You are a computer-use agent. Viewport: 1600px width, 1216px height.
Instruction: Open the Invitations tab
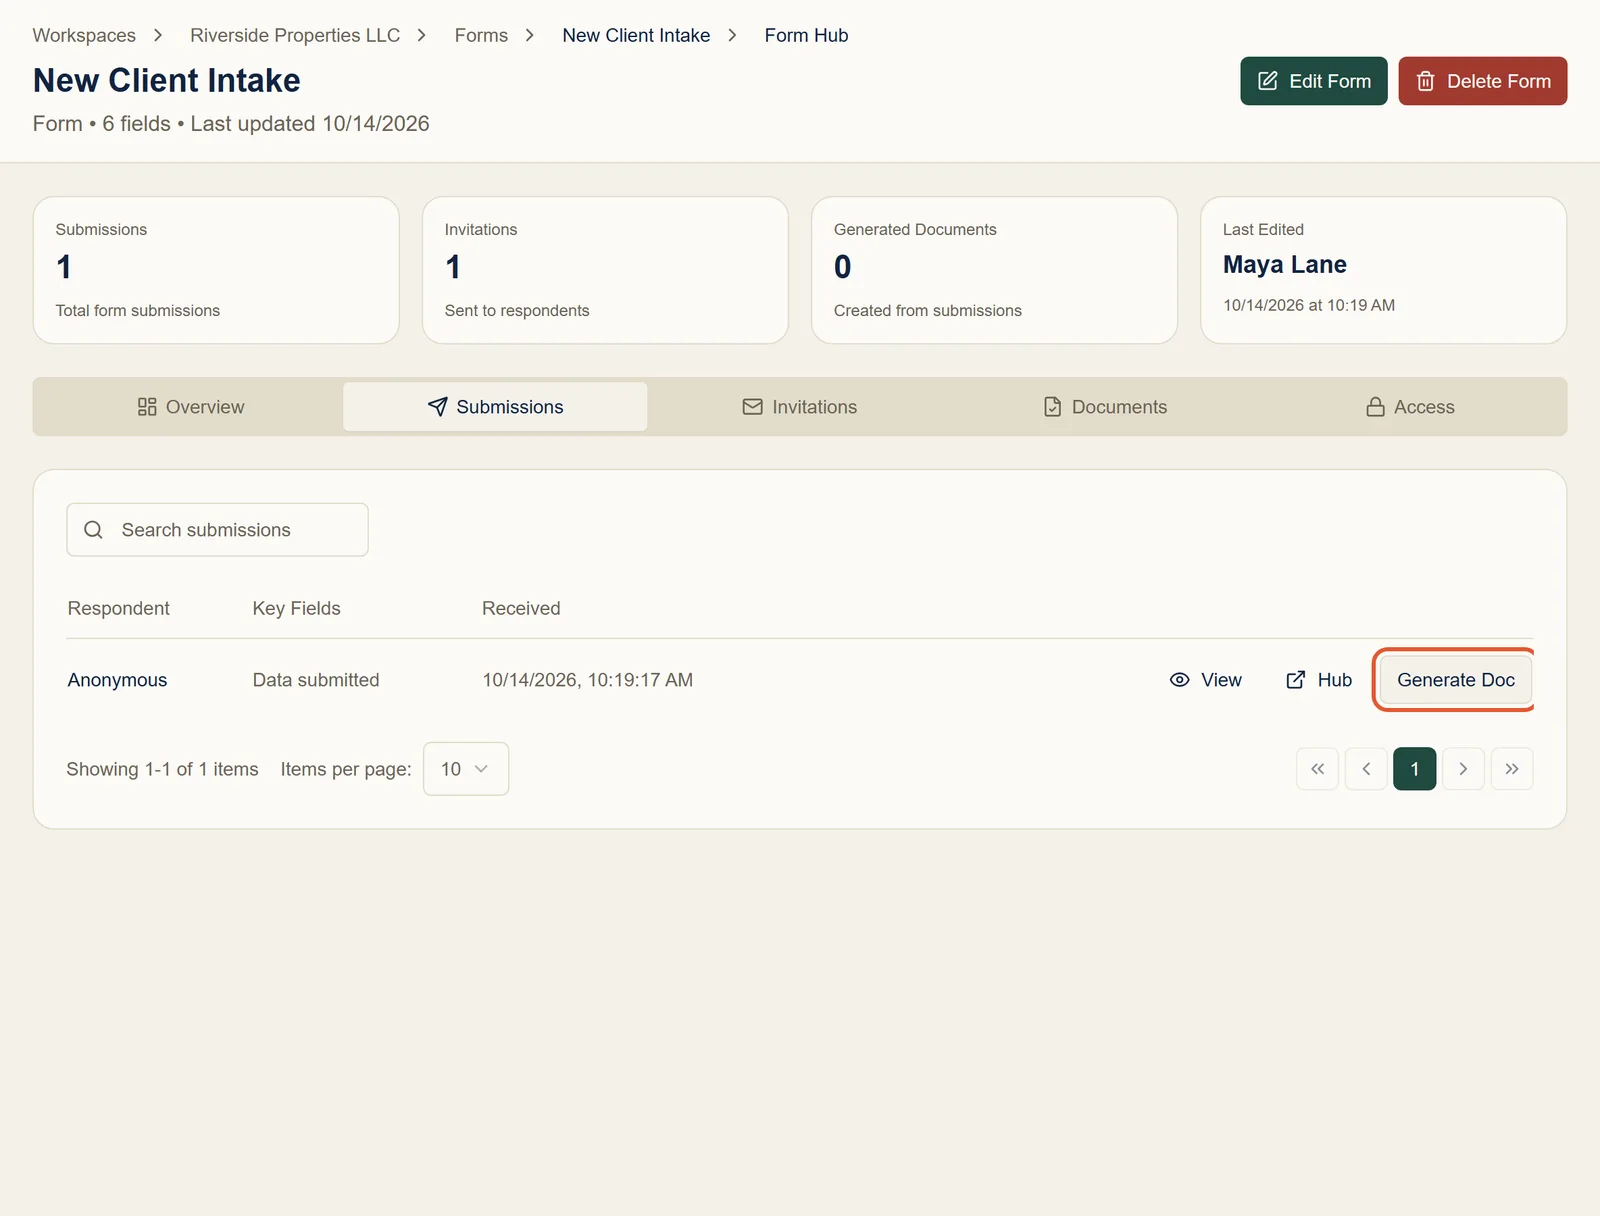click(x=800, y=407)
